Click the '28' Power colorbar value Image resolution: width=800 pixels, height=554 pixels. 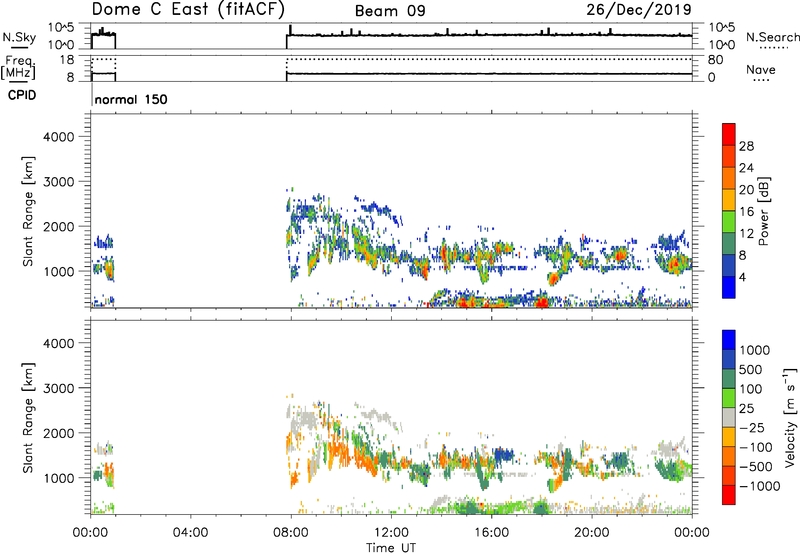746,146
